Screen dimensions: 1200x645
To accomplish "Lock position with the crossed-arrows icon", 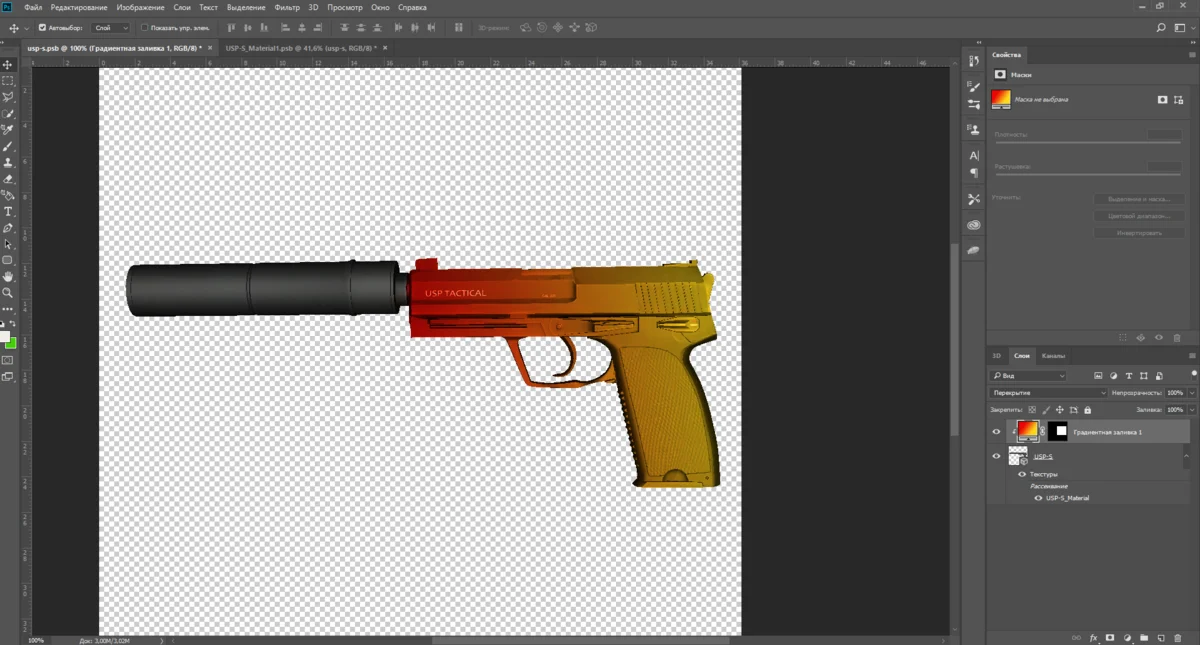I will (1060, 409).
